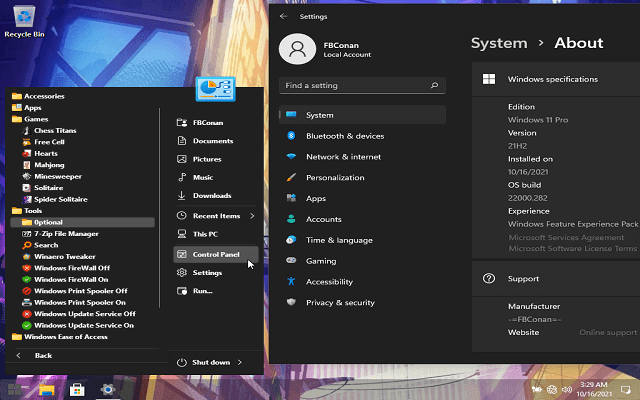Click volume icon in system tray

566,389
